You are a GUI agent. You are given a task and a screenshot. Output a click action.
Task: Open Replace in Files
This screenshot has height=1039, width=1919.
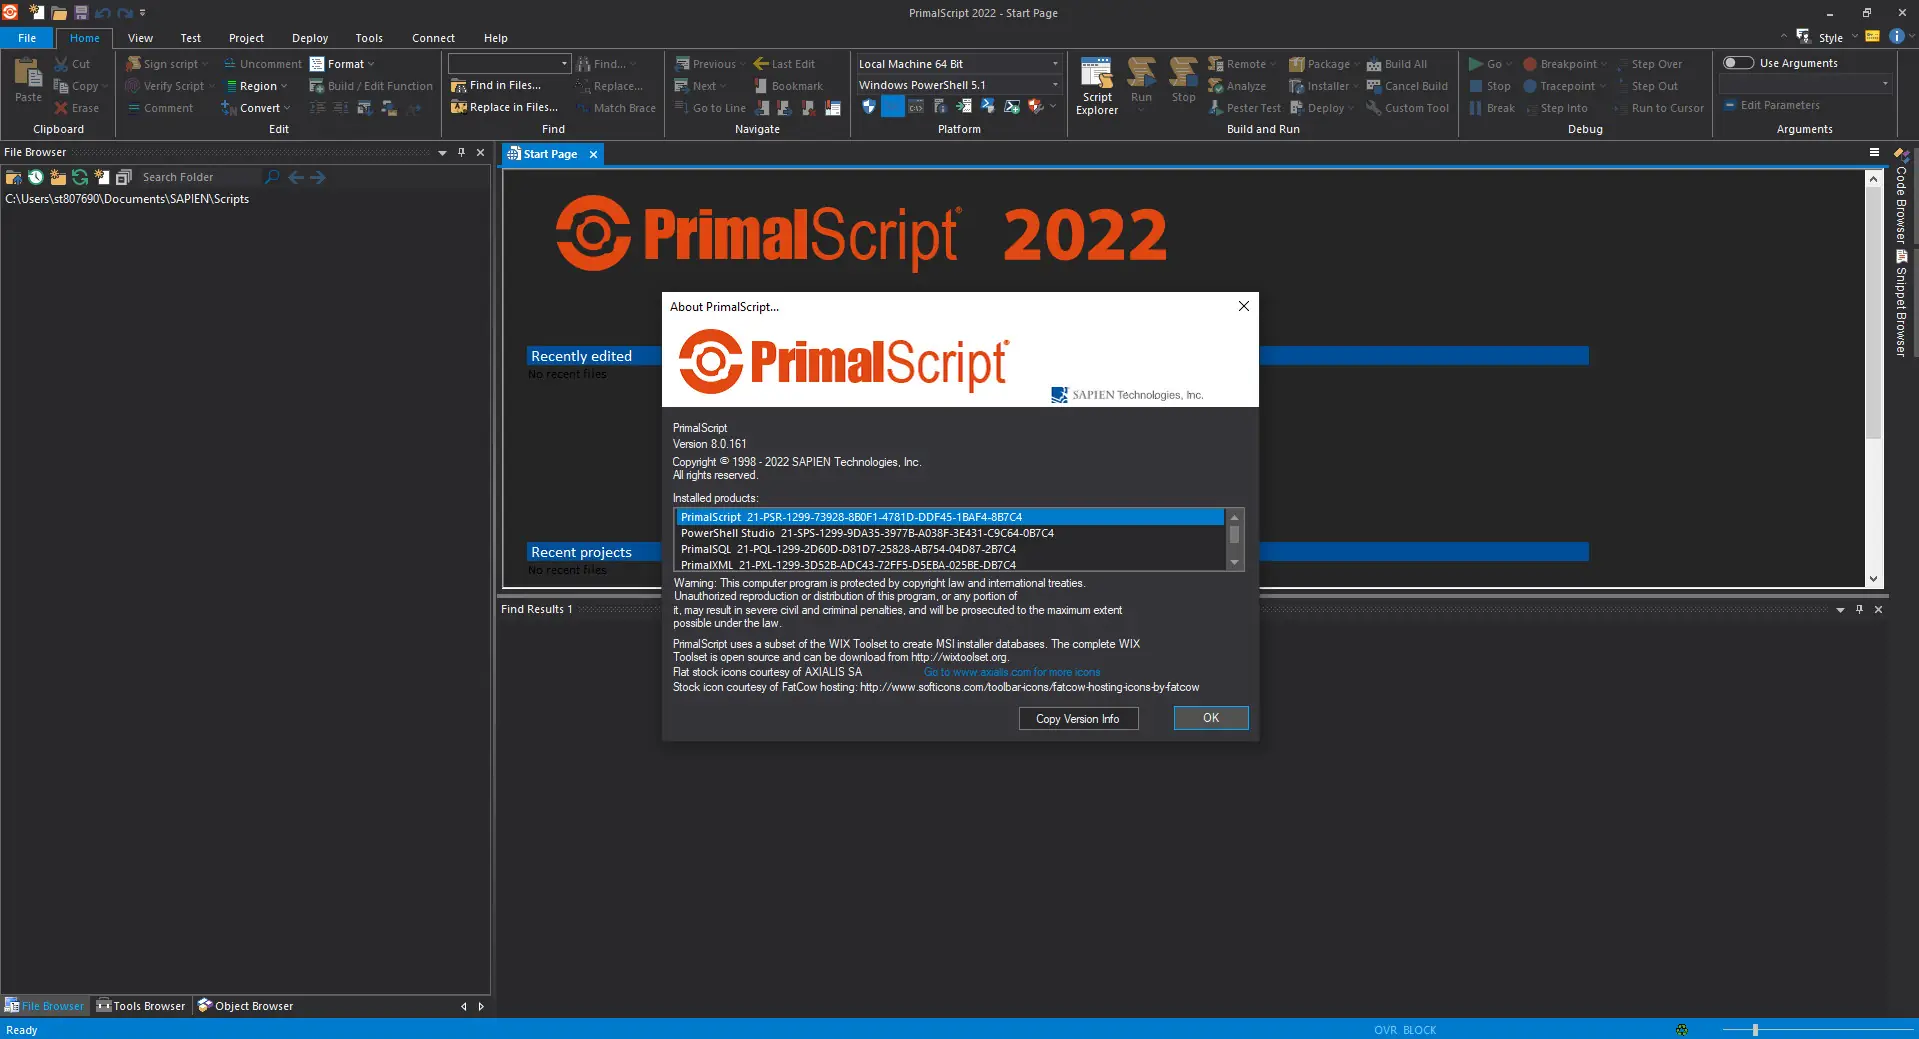coord(504,108)
